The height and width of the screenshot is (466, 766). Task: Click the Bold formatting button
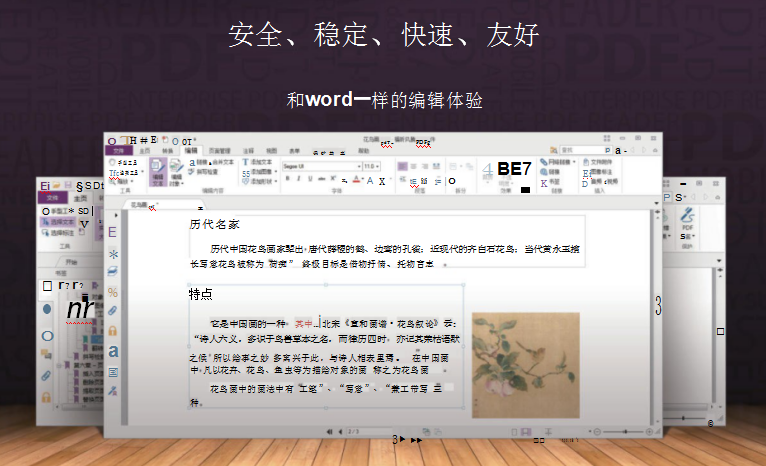286,180
